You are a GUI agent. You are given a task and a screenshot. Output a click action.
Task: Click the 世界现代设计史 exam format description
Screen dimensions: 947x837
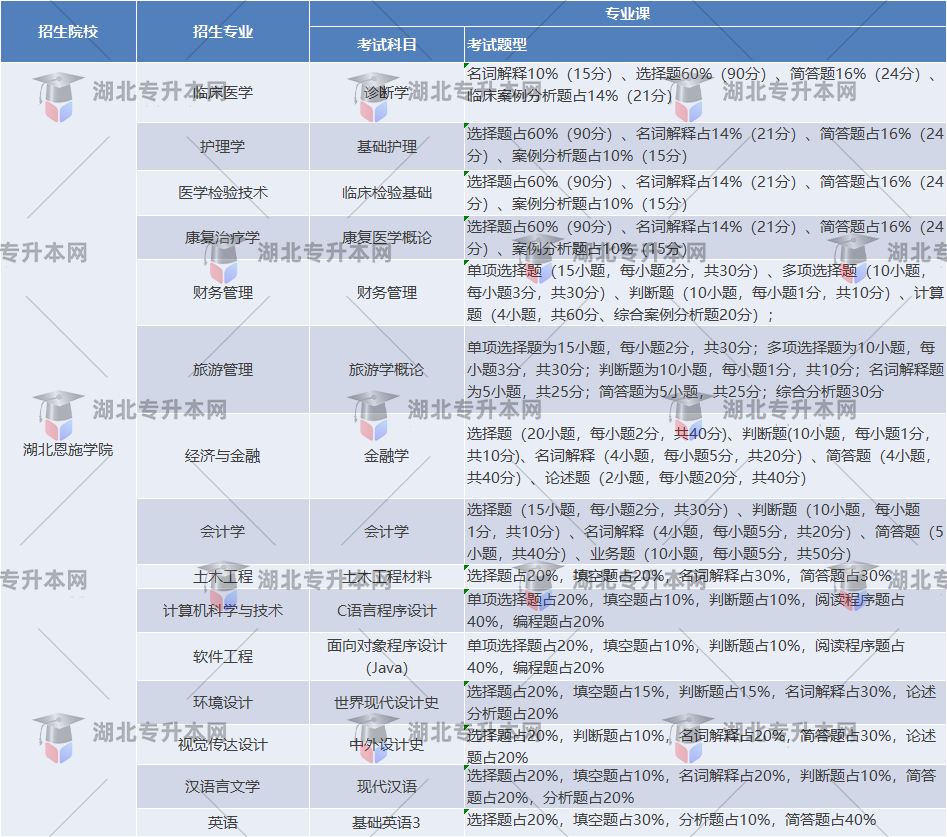pyautogui.click(x=705, y=702)
